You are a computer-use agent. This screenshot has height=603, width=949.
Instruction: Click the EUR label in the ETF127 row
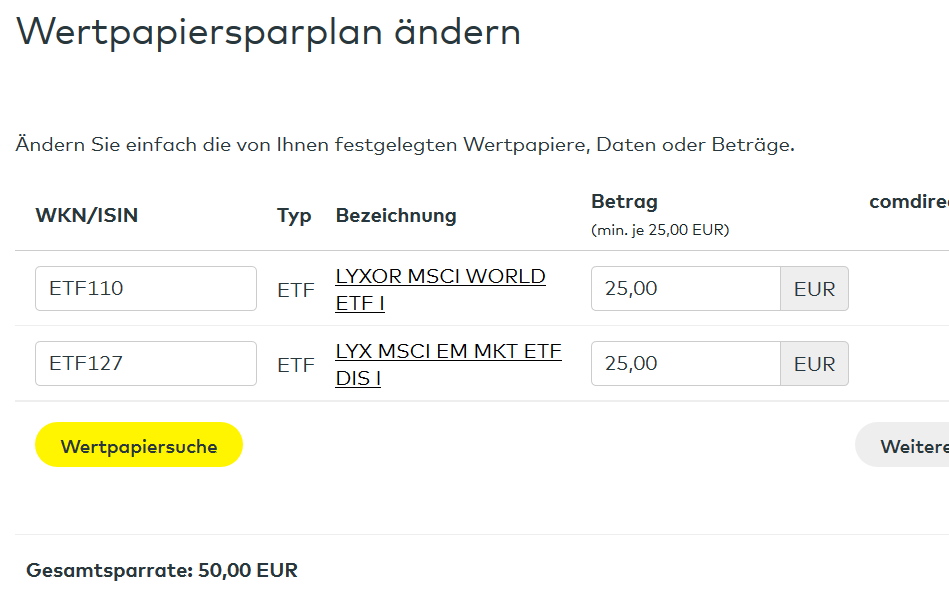(814, 364)
